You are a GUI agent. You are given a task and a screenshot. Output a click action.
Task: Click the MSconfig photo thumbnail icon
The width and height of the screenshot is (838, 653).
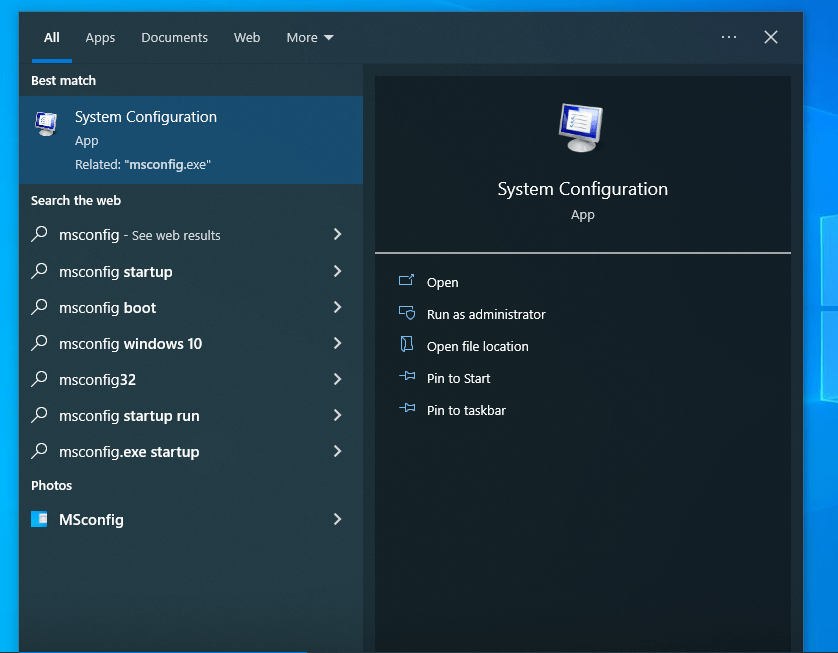click(39, 519)
